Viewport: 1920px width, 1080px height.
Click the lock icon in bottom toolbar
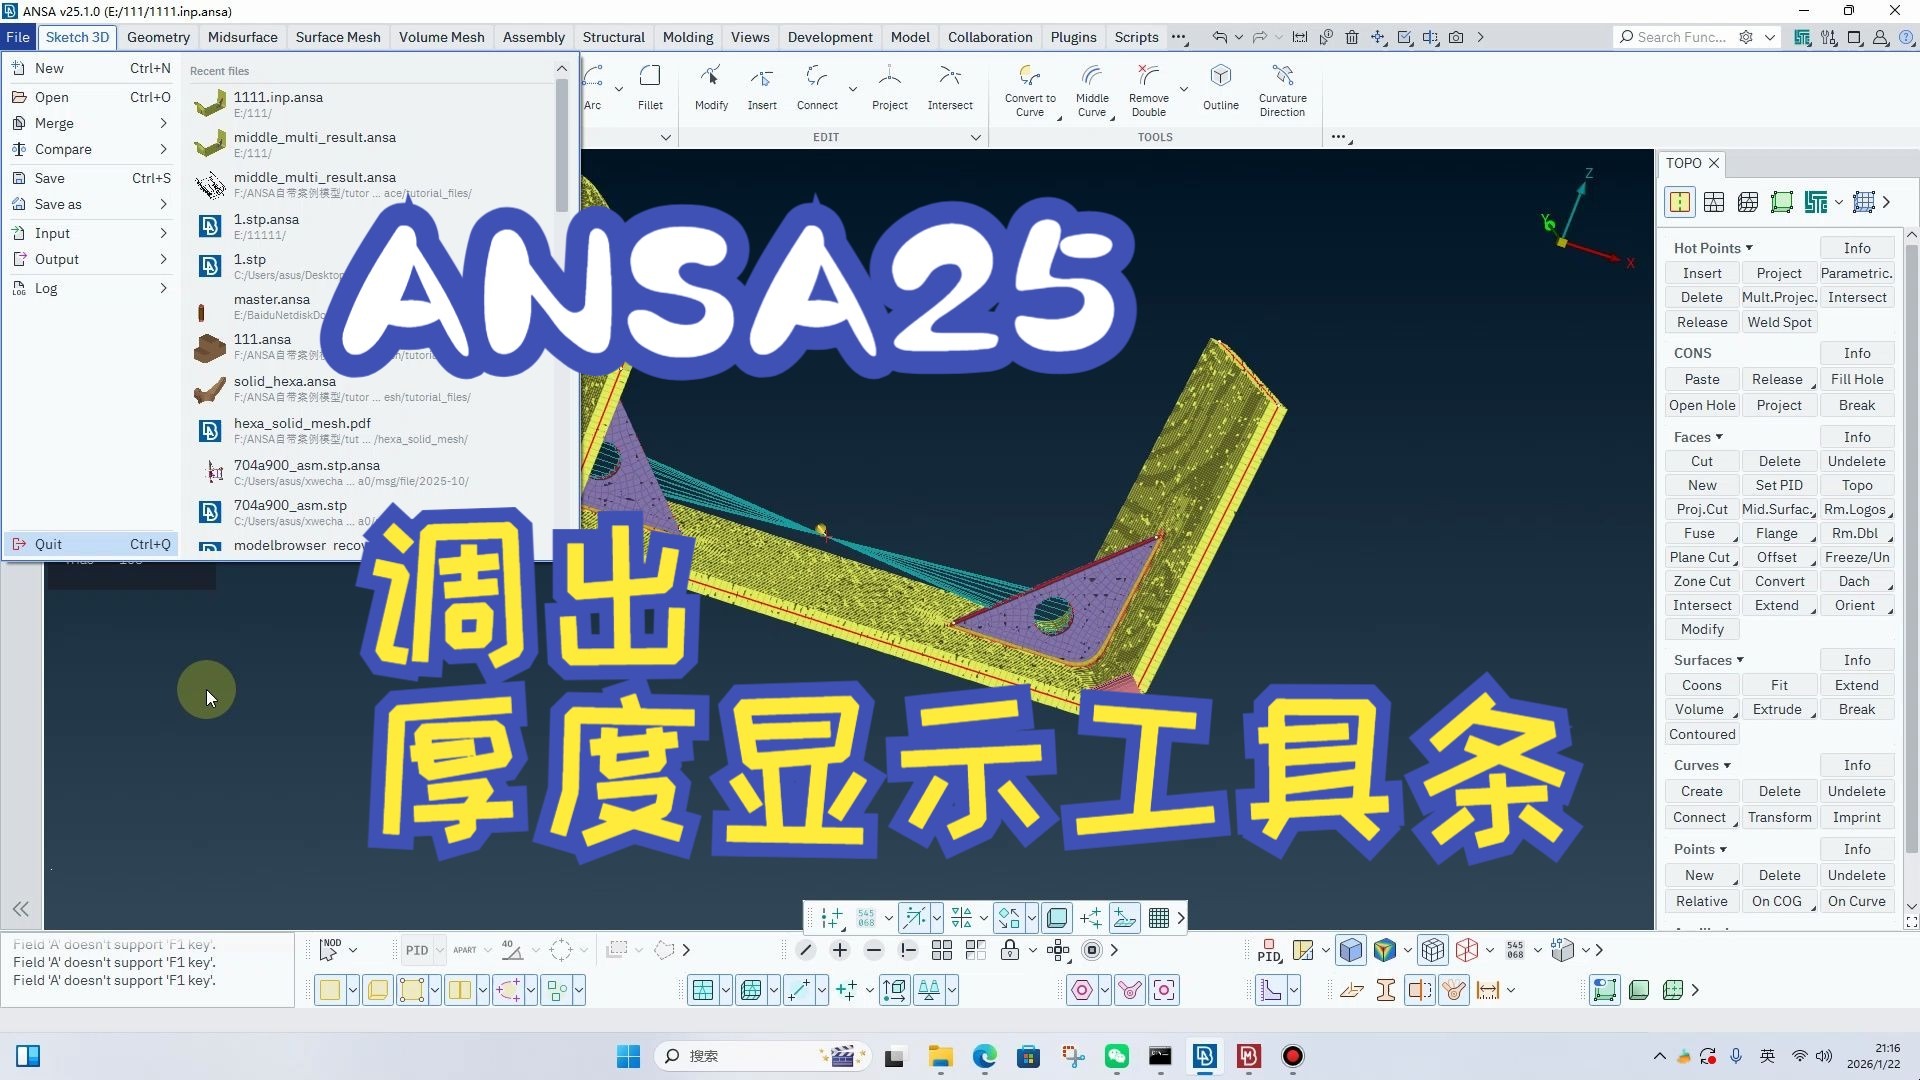click(x=1009, y=950)
